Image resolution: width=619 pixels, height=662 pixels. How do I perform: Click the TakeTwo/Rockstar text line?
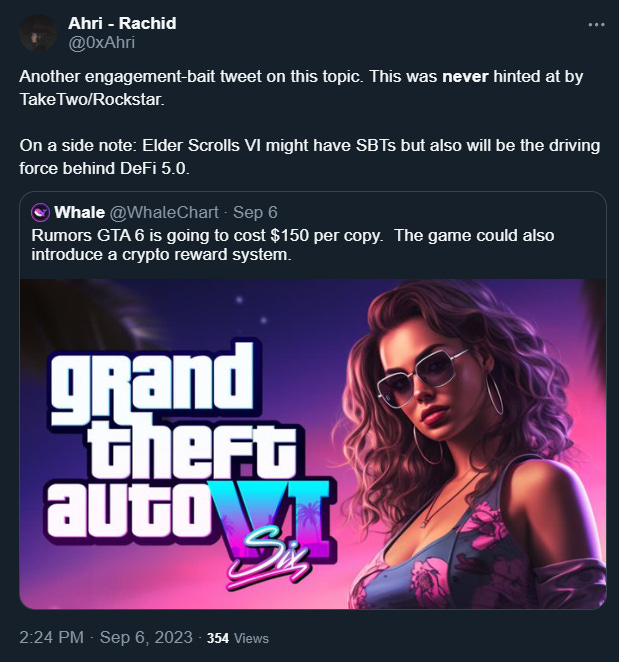point(92,100)
